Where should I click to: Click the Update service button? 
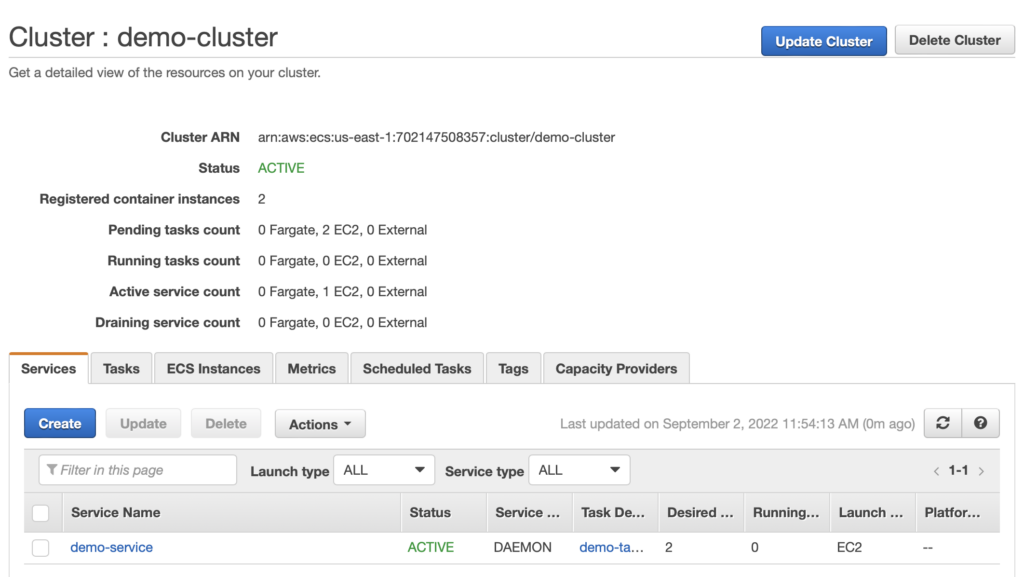[x=143, y=424]
